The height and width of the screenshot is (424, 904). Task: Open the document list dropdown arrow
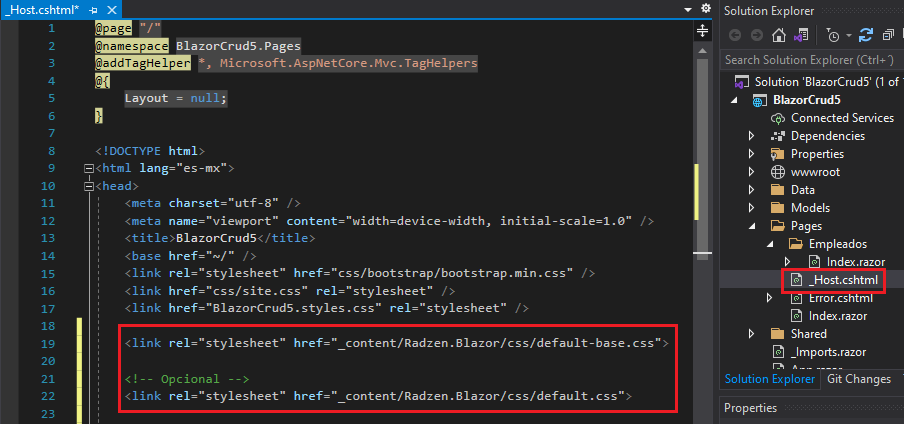point(687,9)
